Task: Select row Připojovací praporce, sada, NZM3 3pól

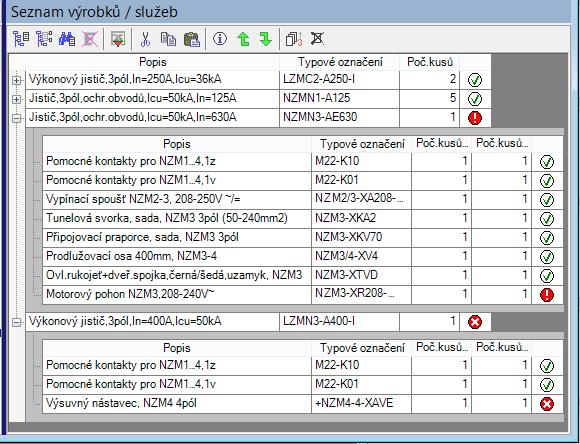Action: [303, 238]
